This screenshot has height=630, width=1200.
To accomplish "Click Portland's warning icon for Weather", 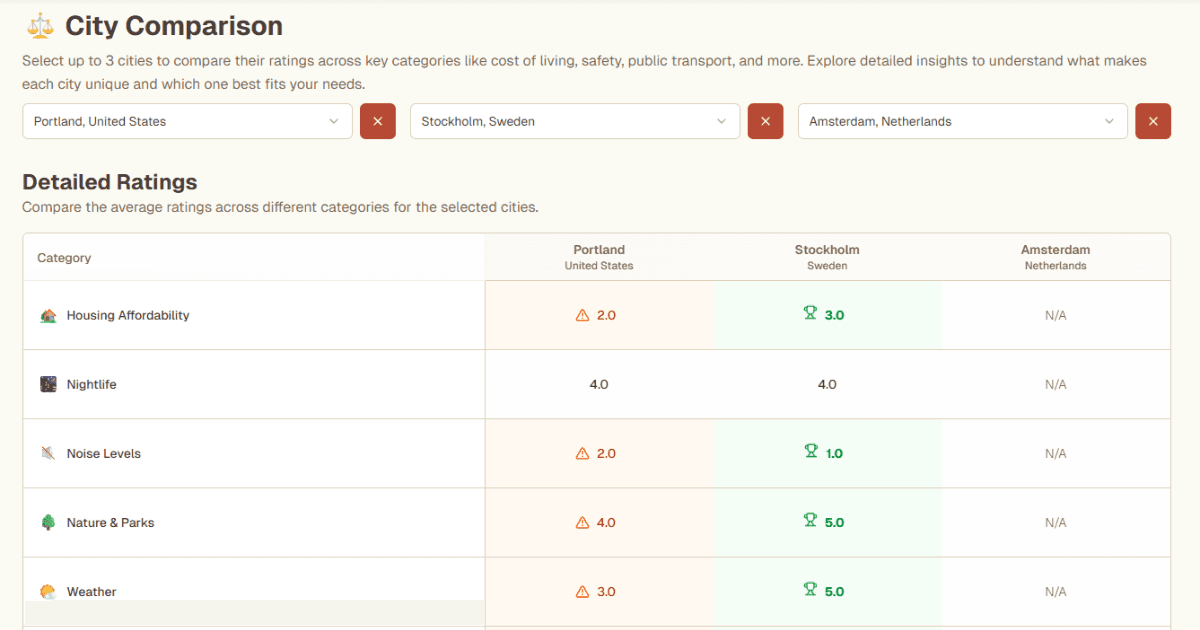I will coord(582,592).
